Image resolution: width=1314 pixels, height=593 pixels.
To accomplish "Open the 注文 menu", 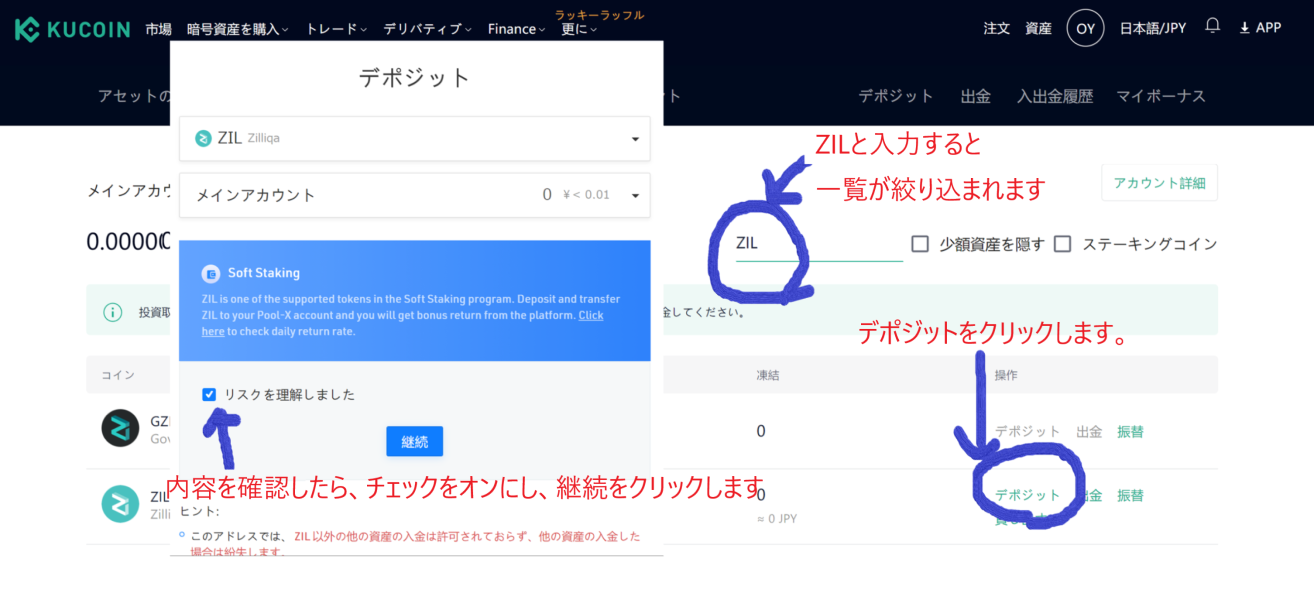I will [997, 28].
